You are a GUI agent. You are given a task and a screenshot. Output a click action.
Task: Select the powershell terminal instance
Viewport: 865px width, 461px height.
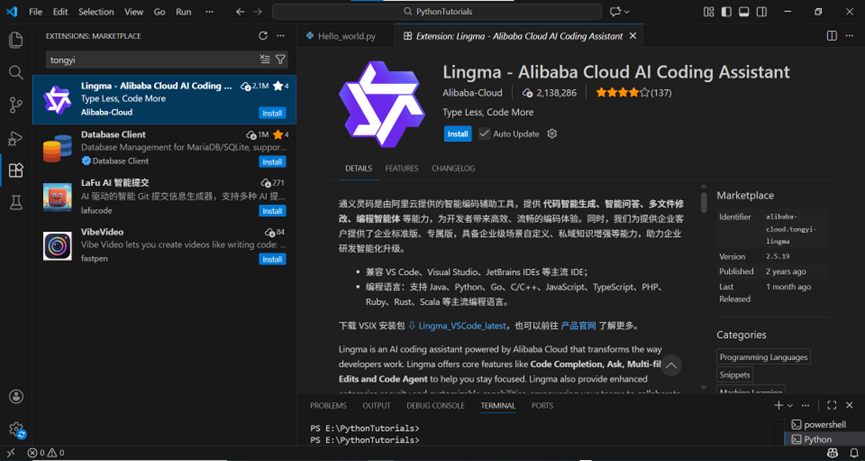coord(824,425)
